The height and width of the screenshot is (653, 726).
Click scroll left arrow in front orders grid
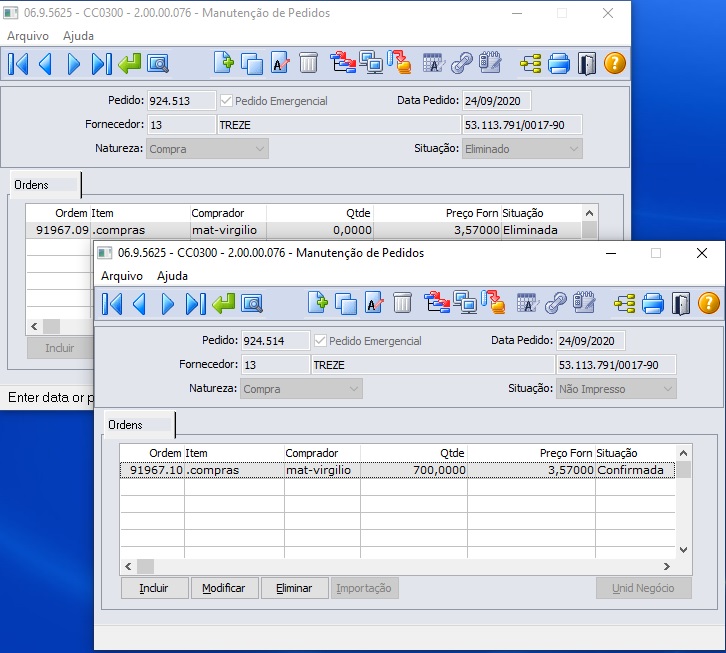128,566
